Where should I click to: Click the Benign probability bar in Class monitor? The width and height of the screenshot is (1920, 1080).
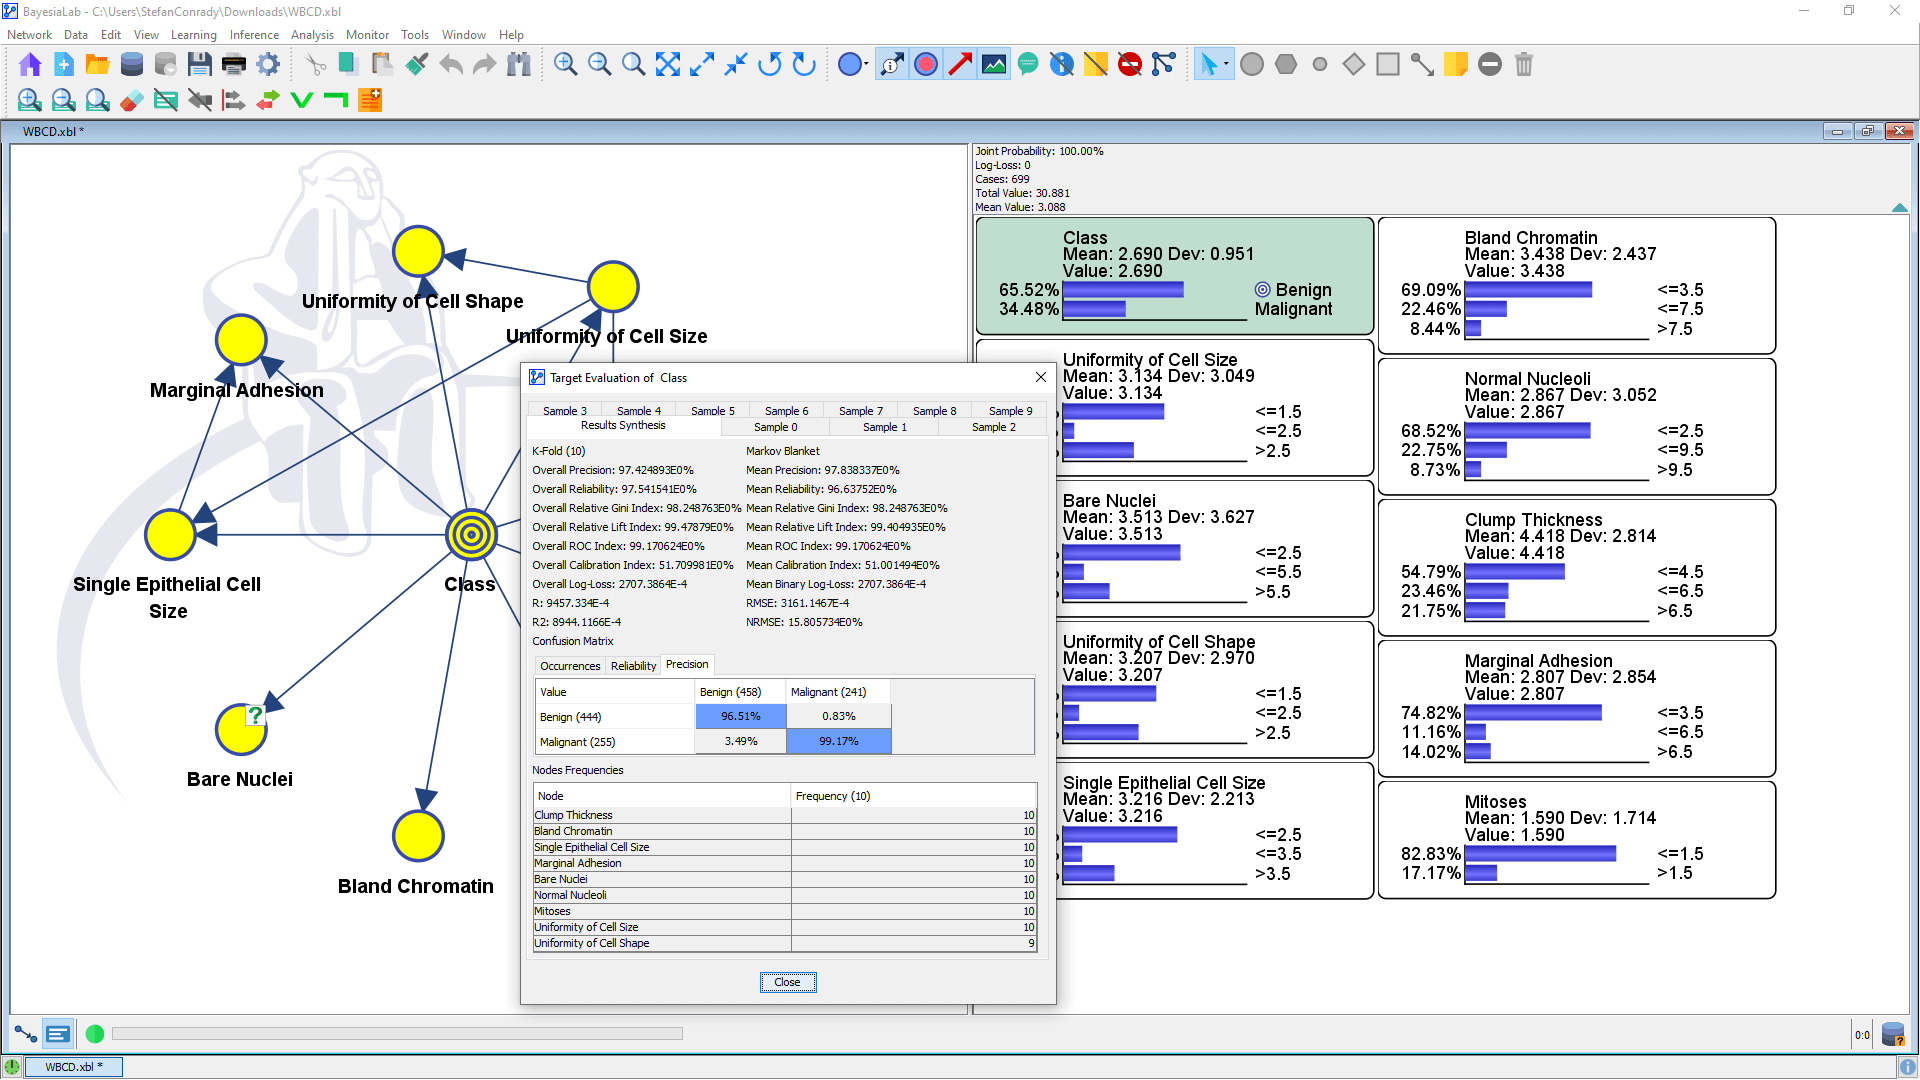pos(1122,290)
